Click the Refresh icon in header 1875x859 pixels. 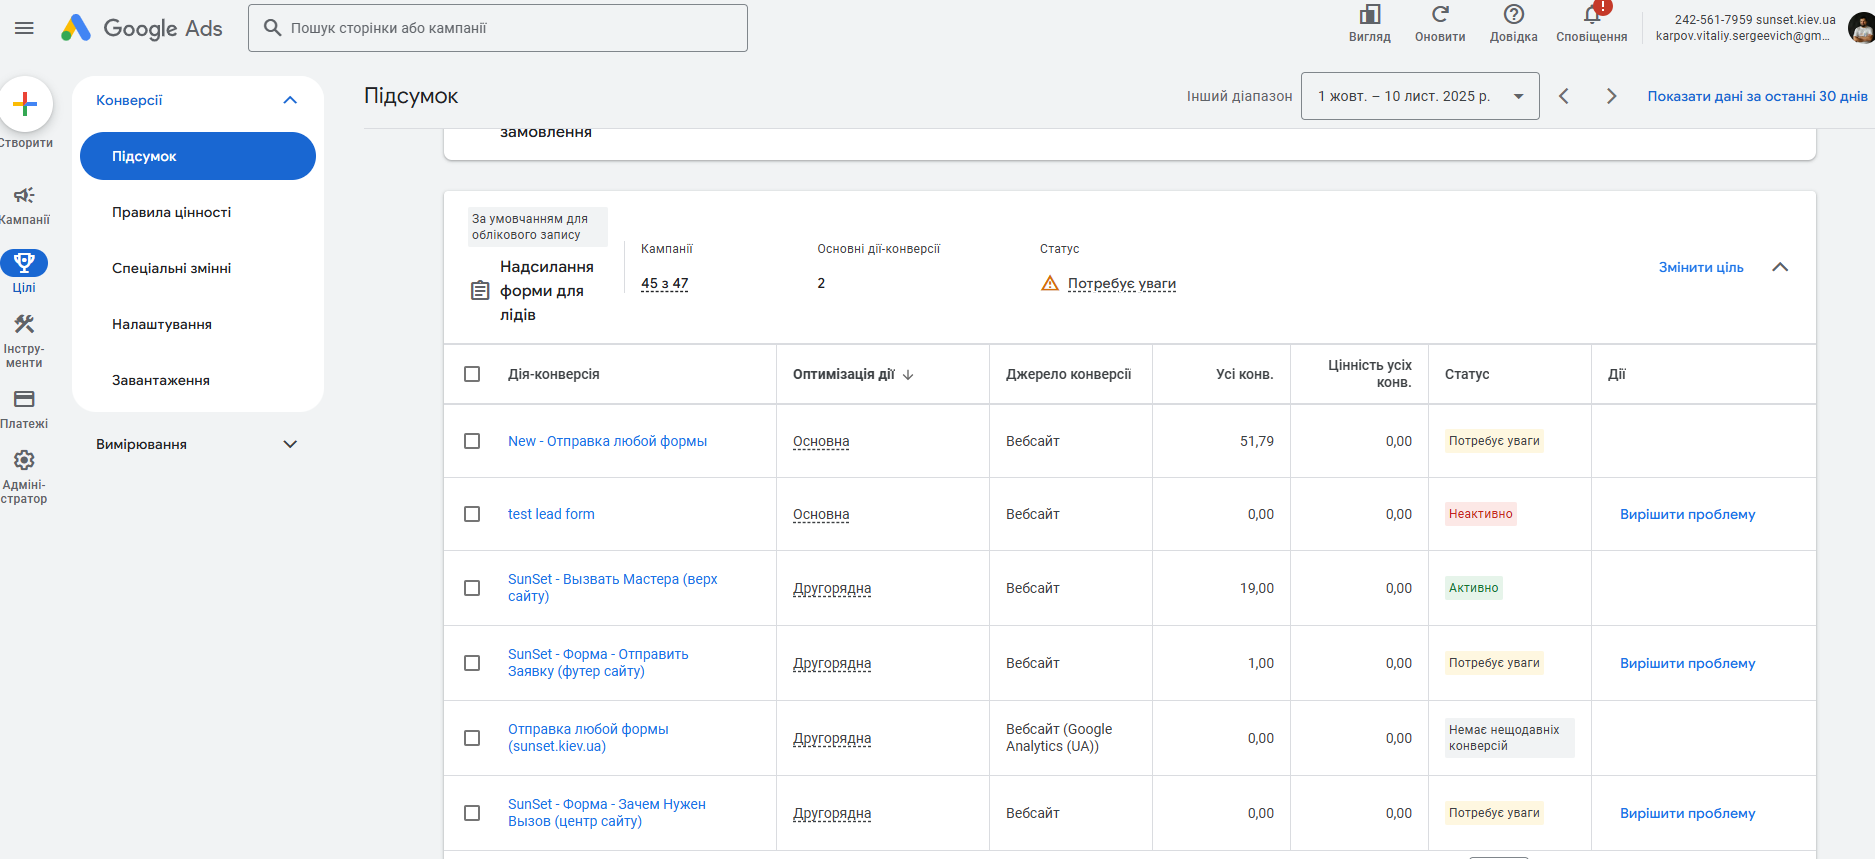pos(1440,15)
